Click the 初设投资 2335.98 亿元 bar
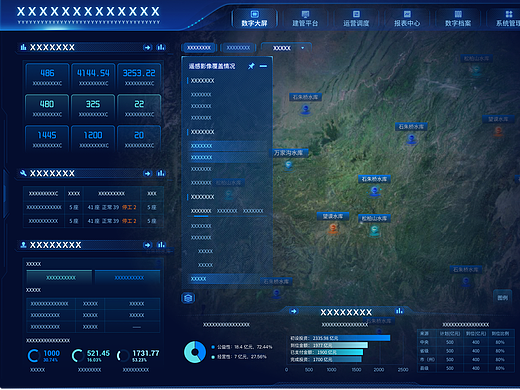520x390 pixels. [x=340, y=338]
